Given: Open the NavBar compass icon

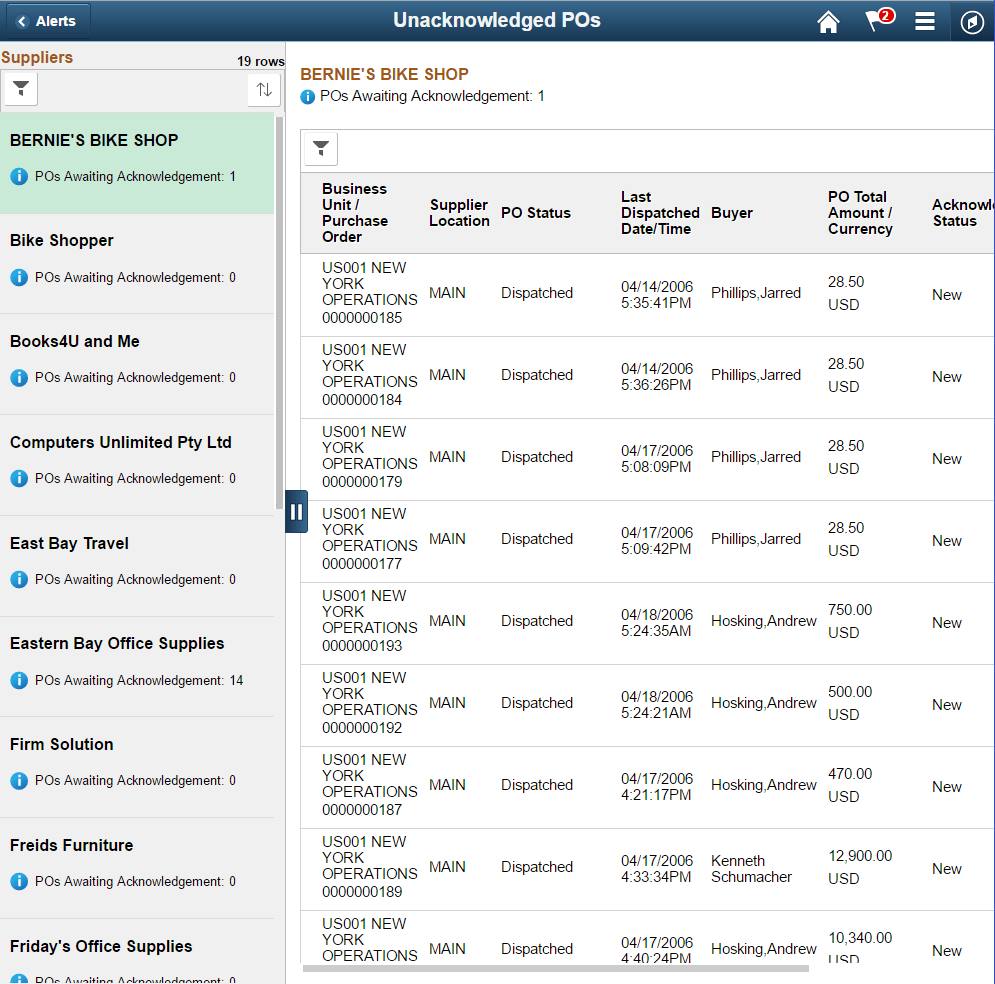Looking at the screenshot, I should (972, 22).
